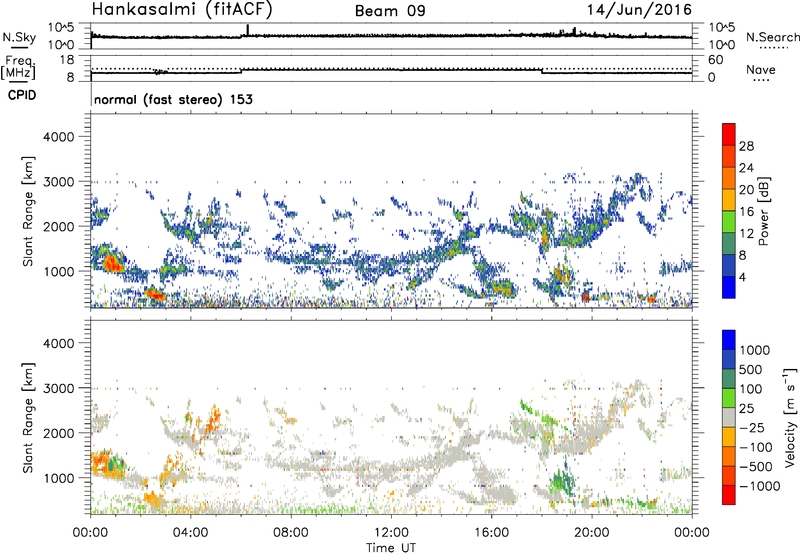This screenshot has height=554, width=800.
Task: Click the '04:00' time tick label
Action: click(190, 533)
